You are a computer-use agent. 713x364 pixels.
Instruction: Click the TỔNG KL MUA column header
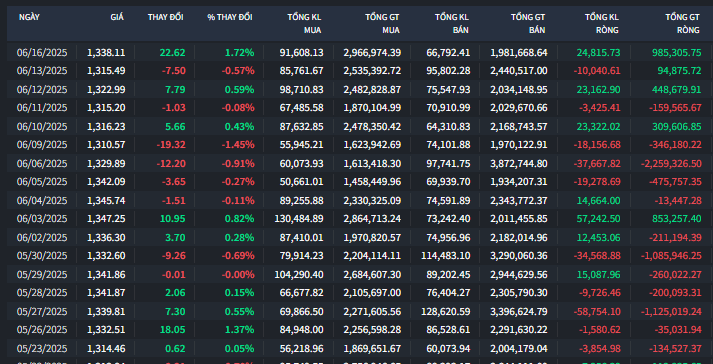click(304, 24)
